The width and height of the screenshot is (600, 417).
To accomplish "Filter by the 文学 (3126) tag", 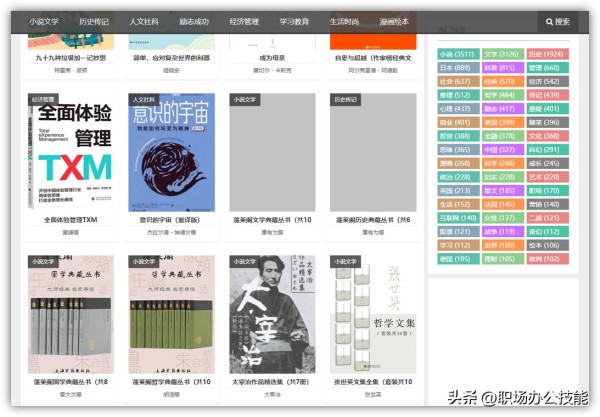I will click(x=501, y=54).
